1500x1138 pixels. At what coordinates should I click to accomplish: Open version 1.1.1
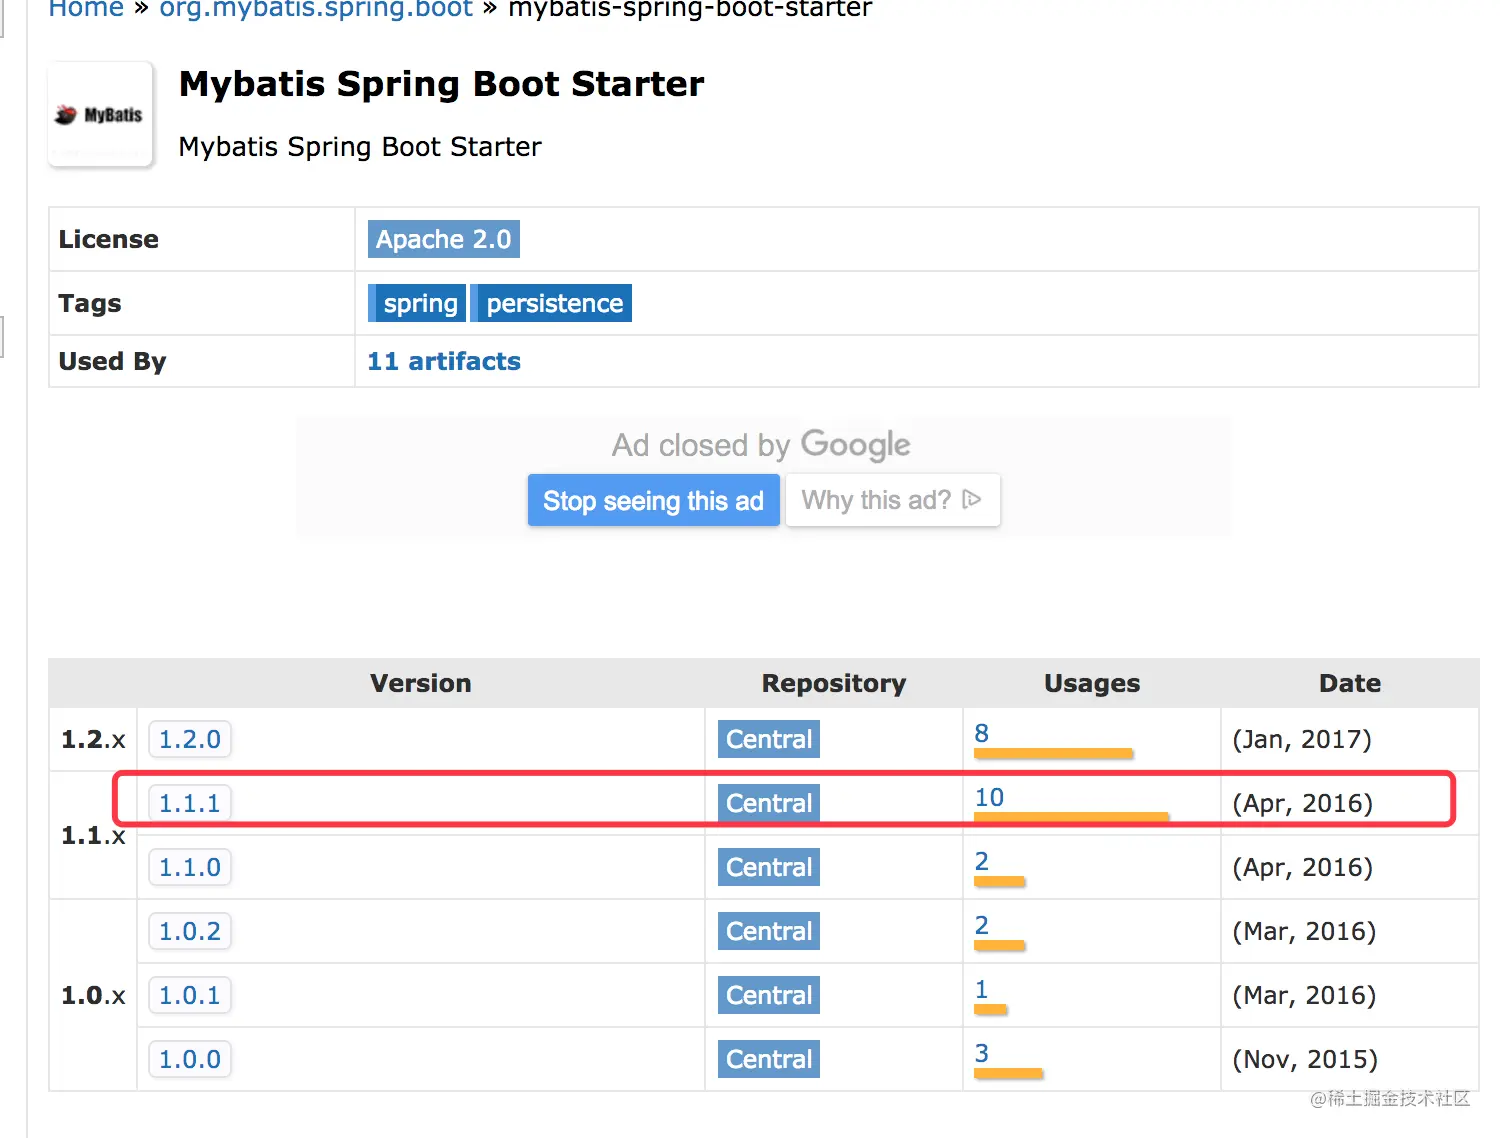tap(190, 803)
